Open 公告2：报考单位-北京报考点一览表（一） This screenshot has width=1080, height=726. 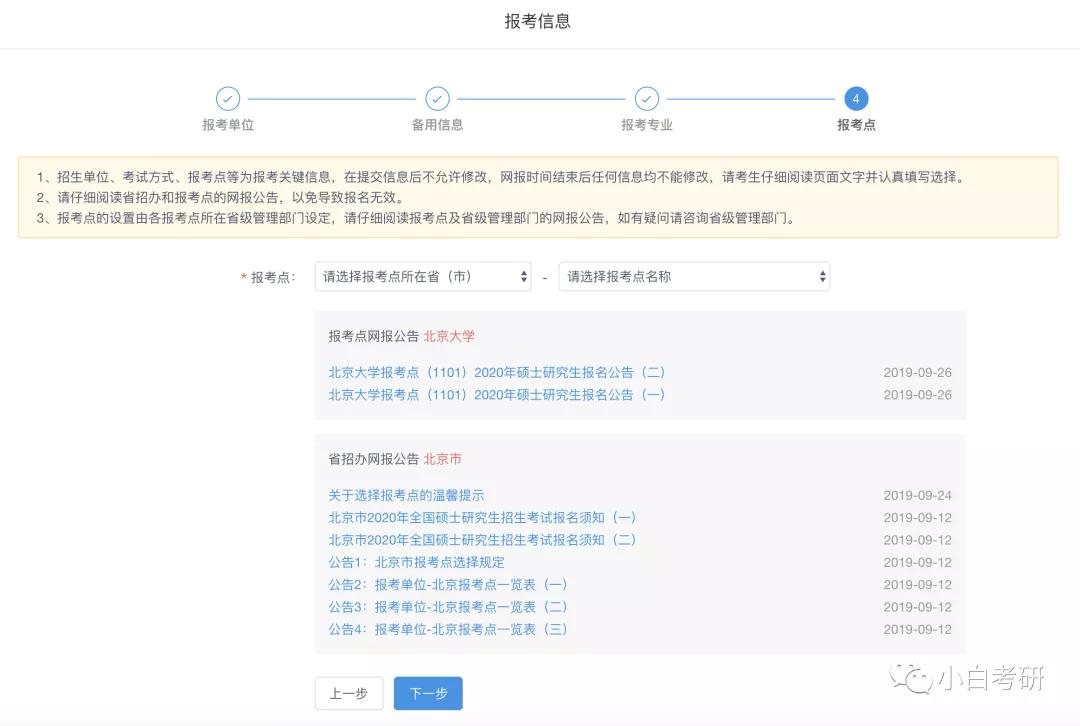448,585
